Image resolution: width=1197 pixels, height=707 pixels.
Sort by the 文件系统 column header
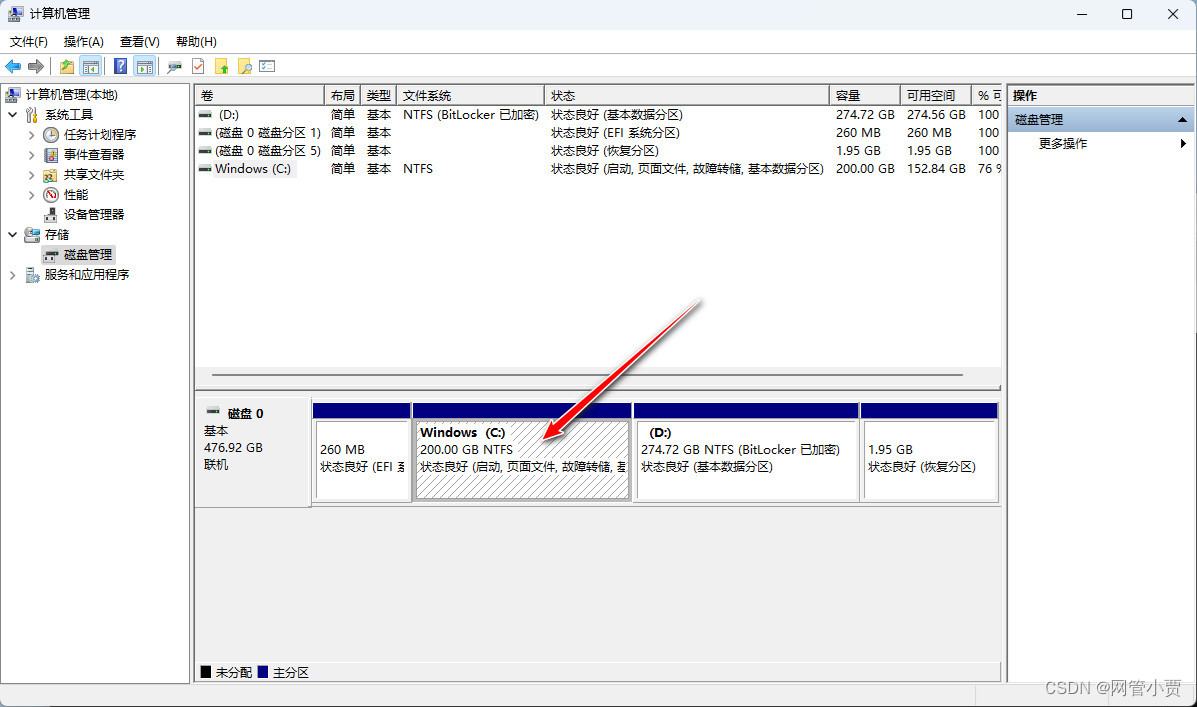[x=470, y=95]
